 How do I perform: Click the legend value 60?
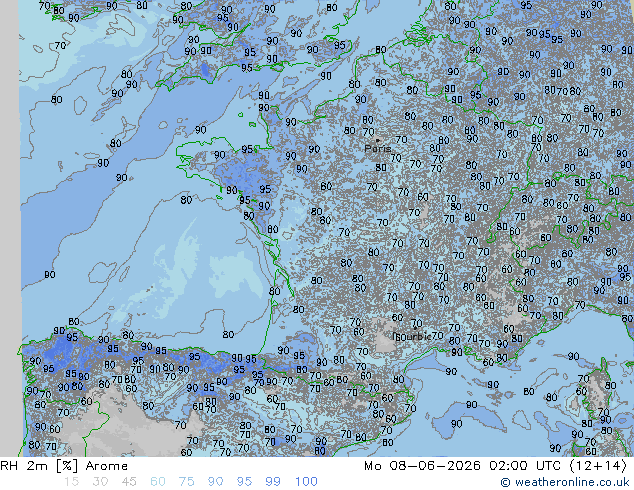click(158, 482)
